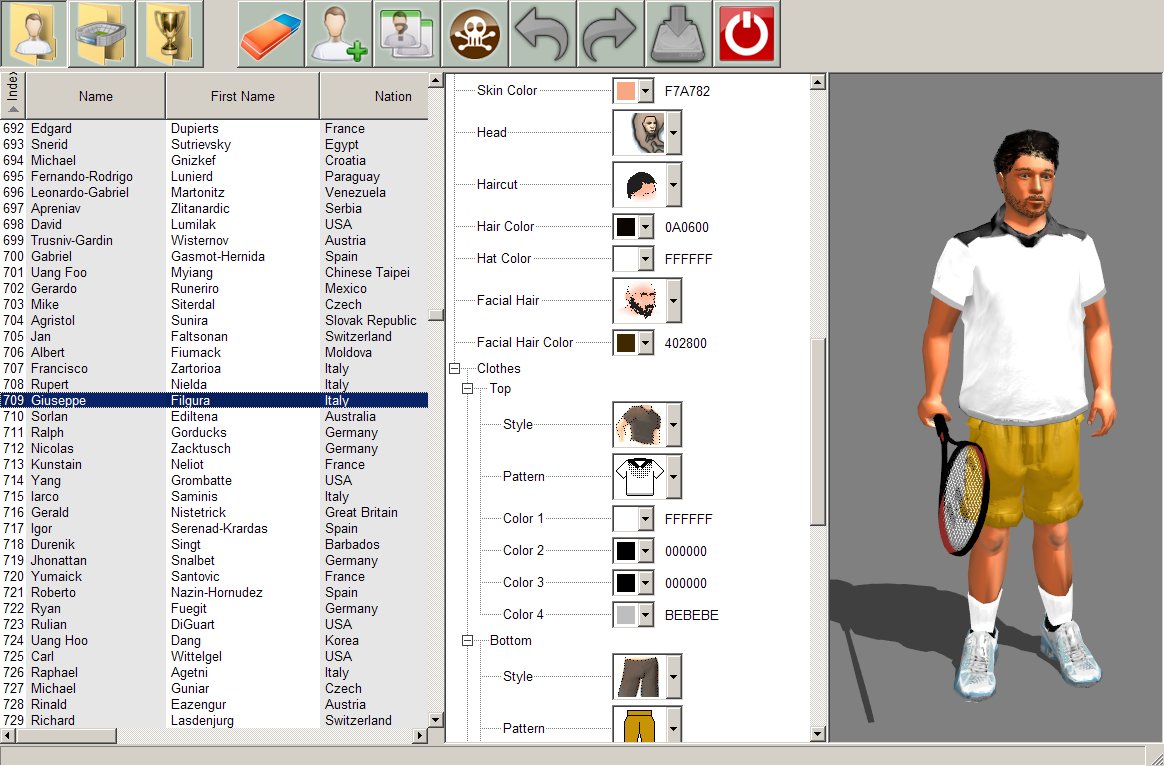This screenshot has width=1164, height=766.
Task: Select player 707 Francisco Zartorioa
Action: point(214,368)
